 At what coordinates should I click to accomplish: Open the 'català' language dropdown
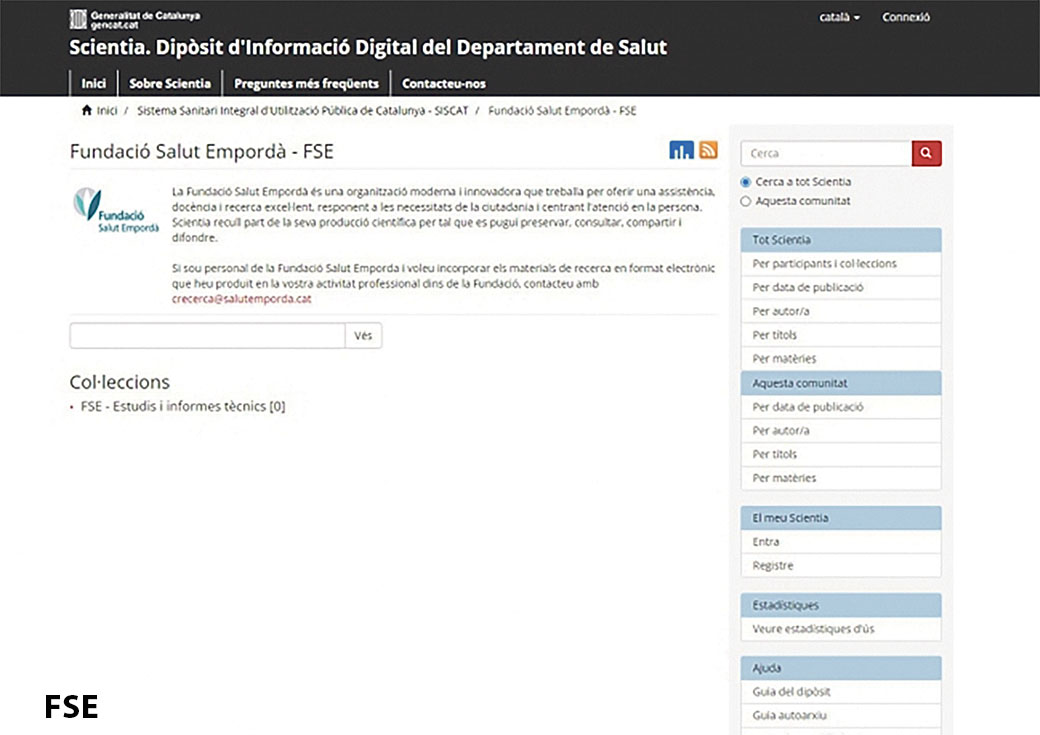click(839, 17)
